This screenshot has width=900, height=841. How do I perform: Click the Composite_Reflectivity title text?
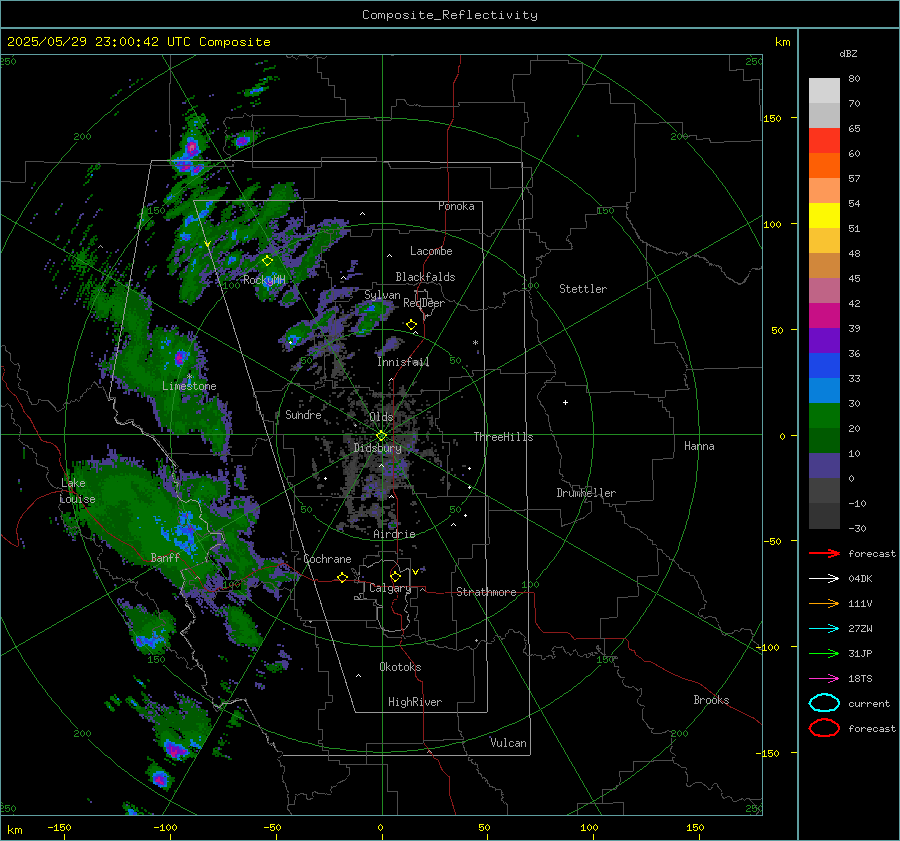click(449, 15)
